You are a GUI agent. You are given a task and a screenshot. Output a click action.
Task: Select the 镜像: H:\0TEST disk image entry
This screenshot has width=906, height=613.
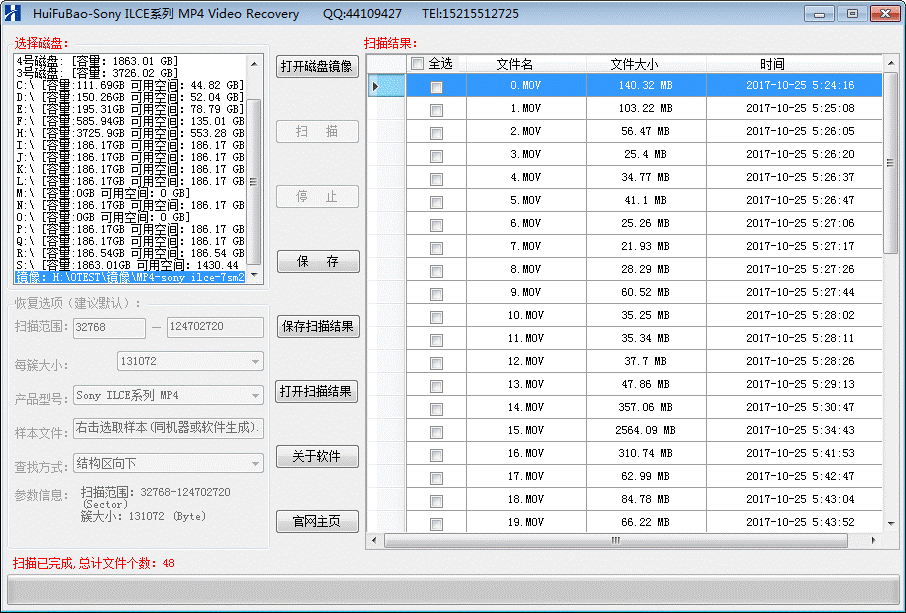pyautogui.click(x=130, y=277)
